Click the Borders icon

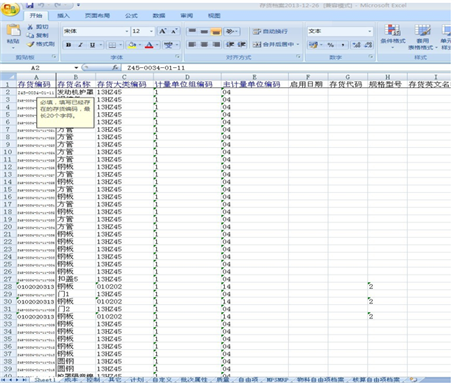point(113,45)
